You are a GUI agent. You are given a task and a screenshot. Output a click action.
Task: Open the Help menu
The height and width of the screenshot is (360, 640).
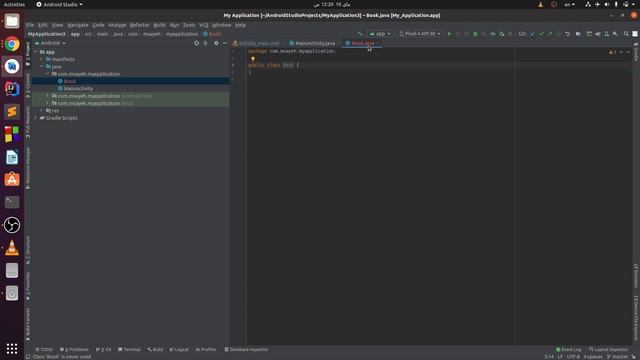pyautogui.click(x=240, y=25)
